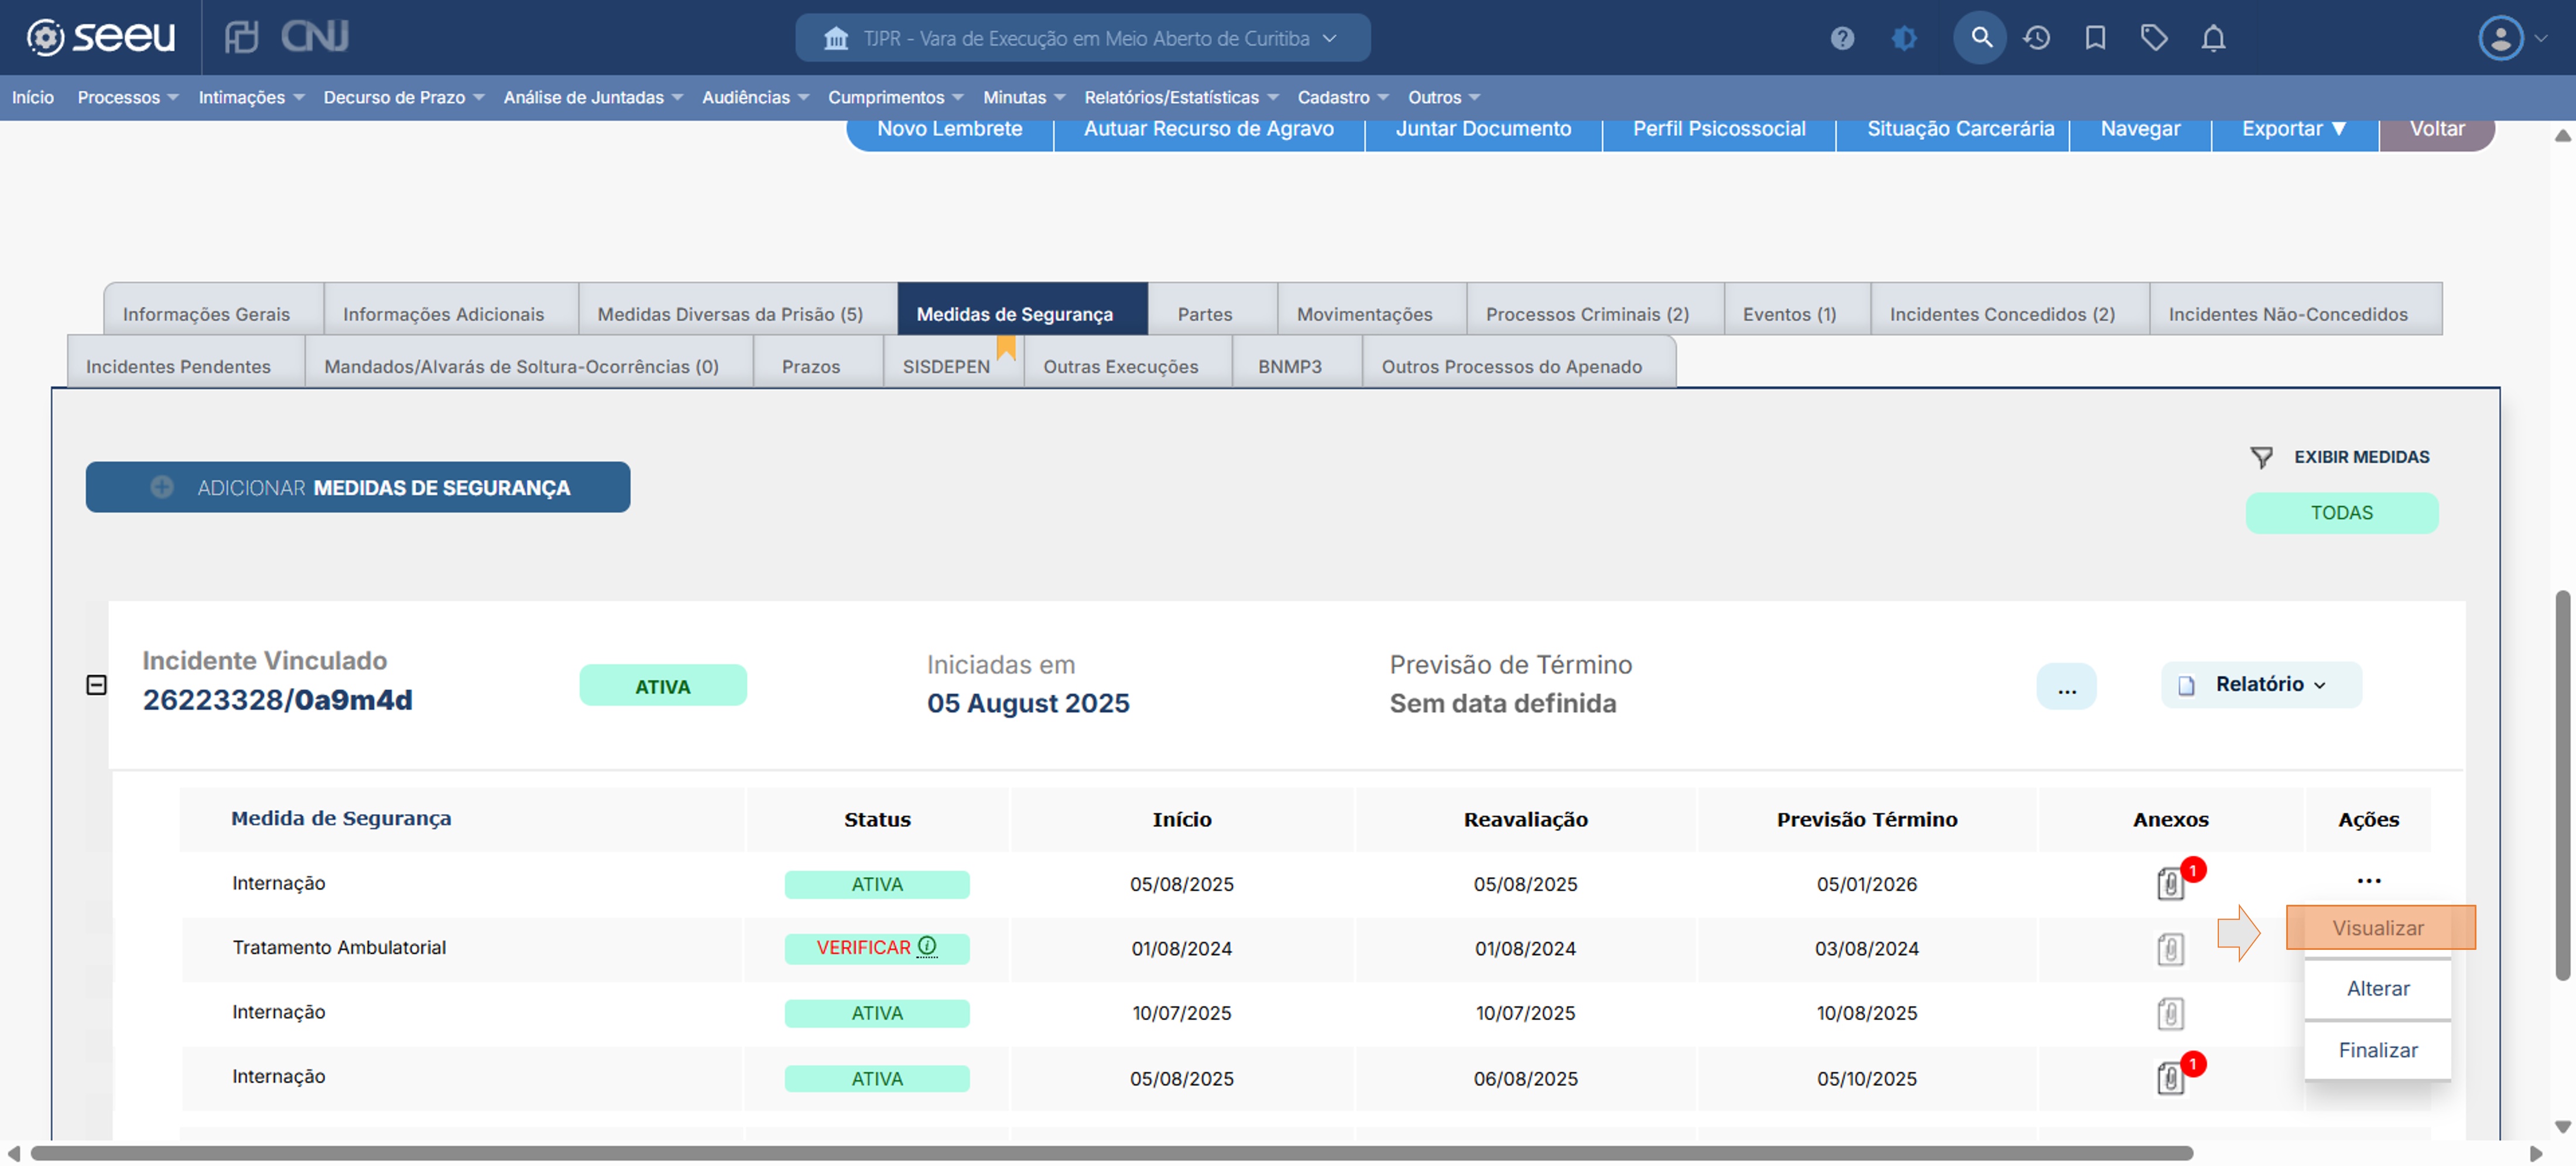Open the help question mark icon

coord(1842,38)
